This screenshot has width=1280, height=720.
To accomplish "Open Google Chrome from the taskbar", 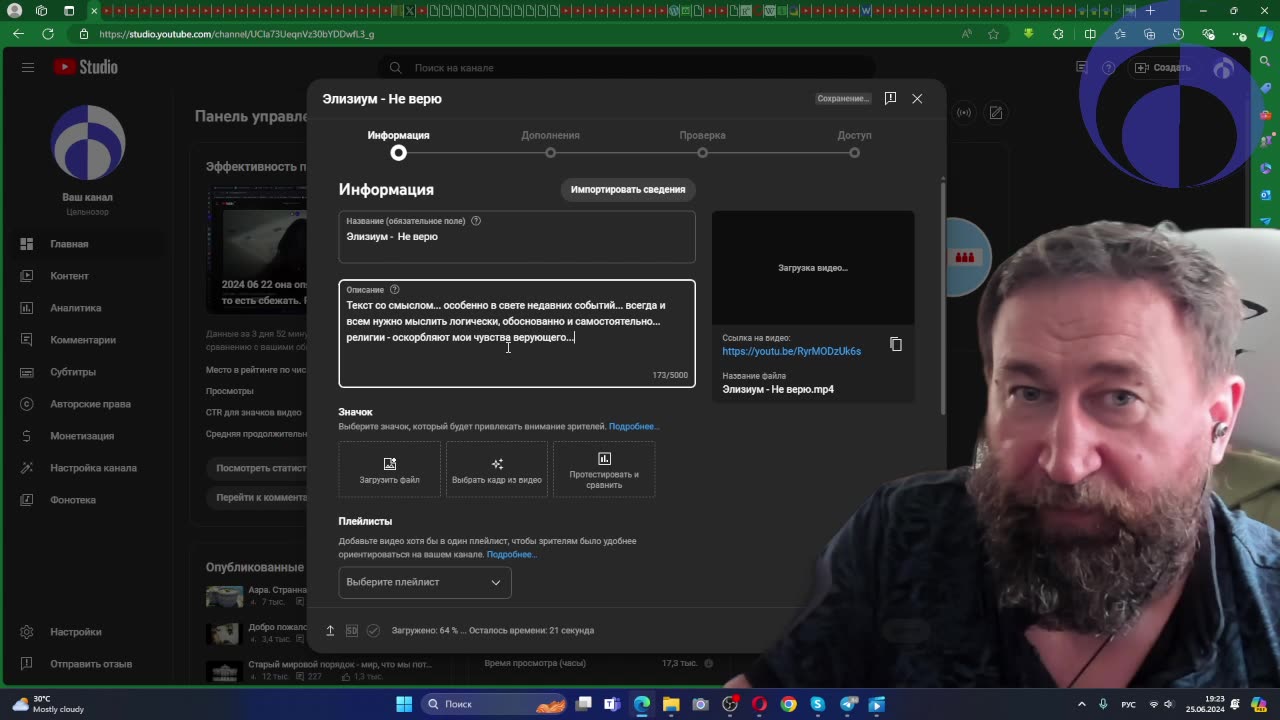I will click(789, 704).
